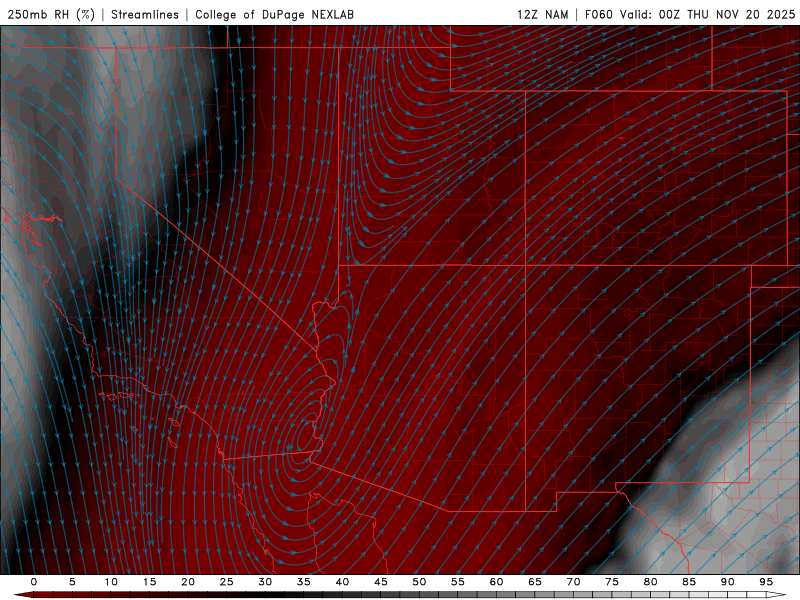This screenshot has height=600, width=800.
Task: Click the "20" color scale label
Action: point(188,582)
